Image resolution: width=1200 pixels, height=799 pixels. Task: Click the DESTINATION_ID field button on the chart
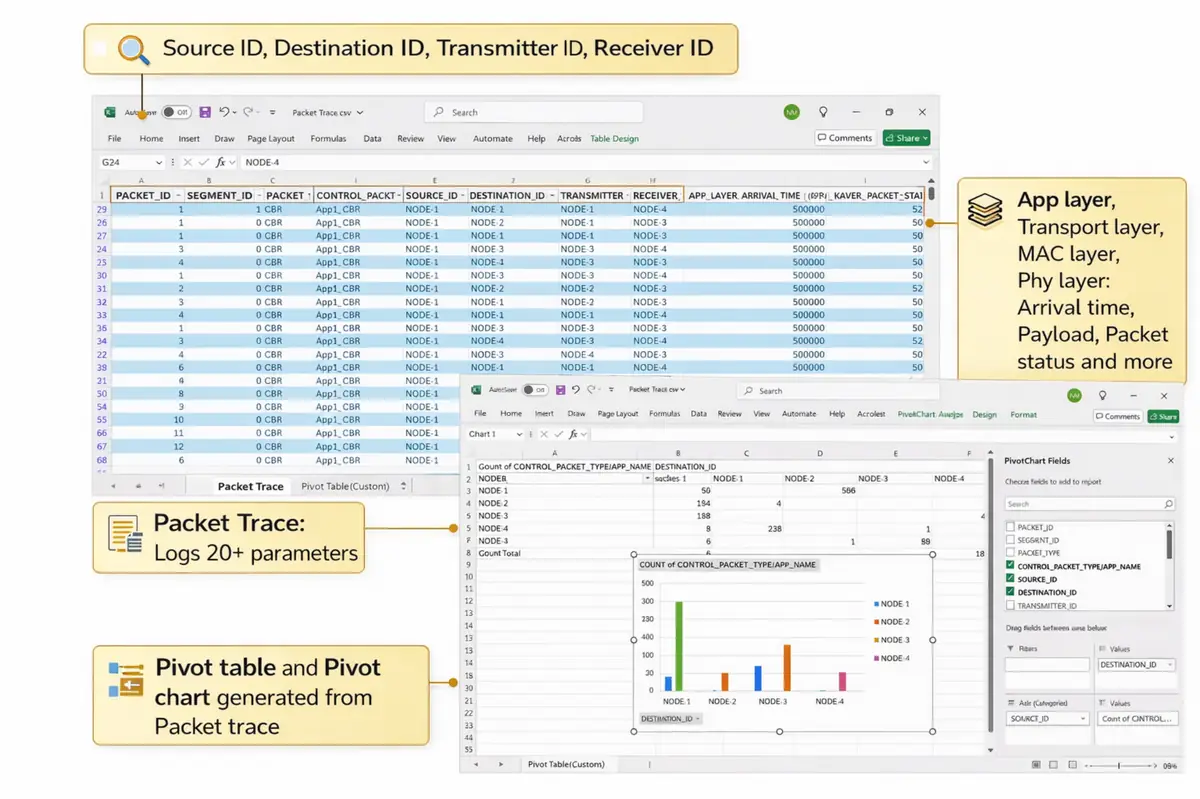click(670, 719)
